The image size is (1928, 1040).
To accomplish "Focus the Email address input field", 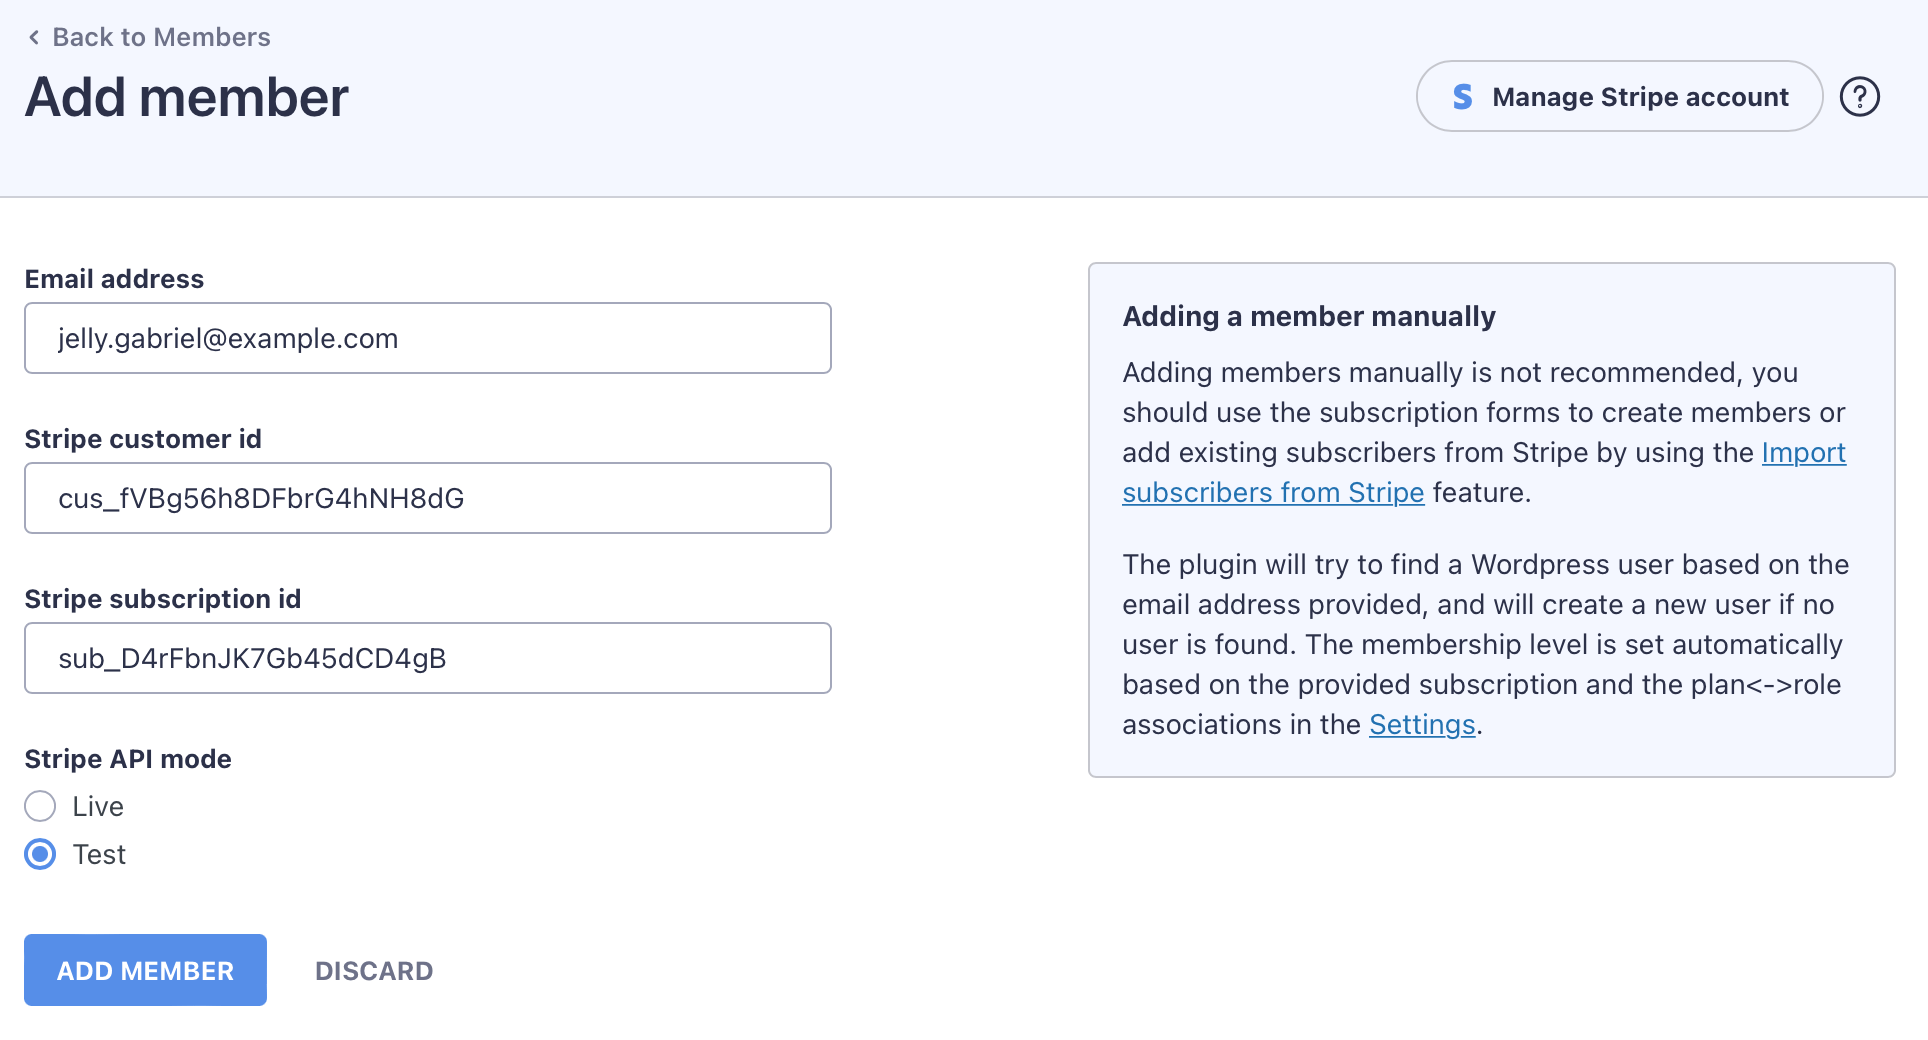I will 428,339.
